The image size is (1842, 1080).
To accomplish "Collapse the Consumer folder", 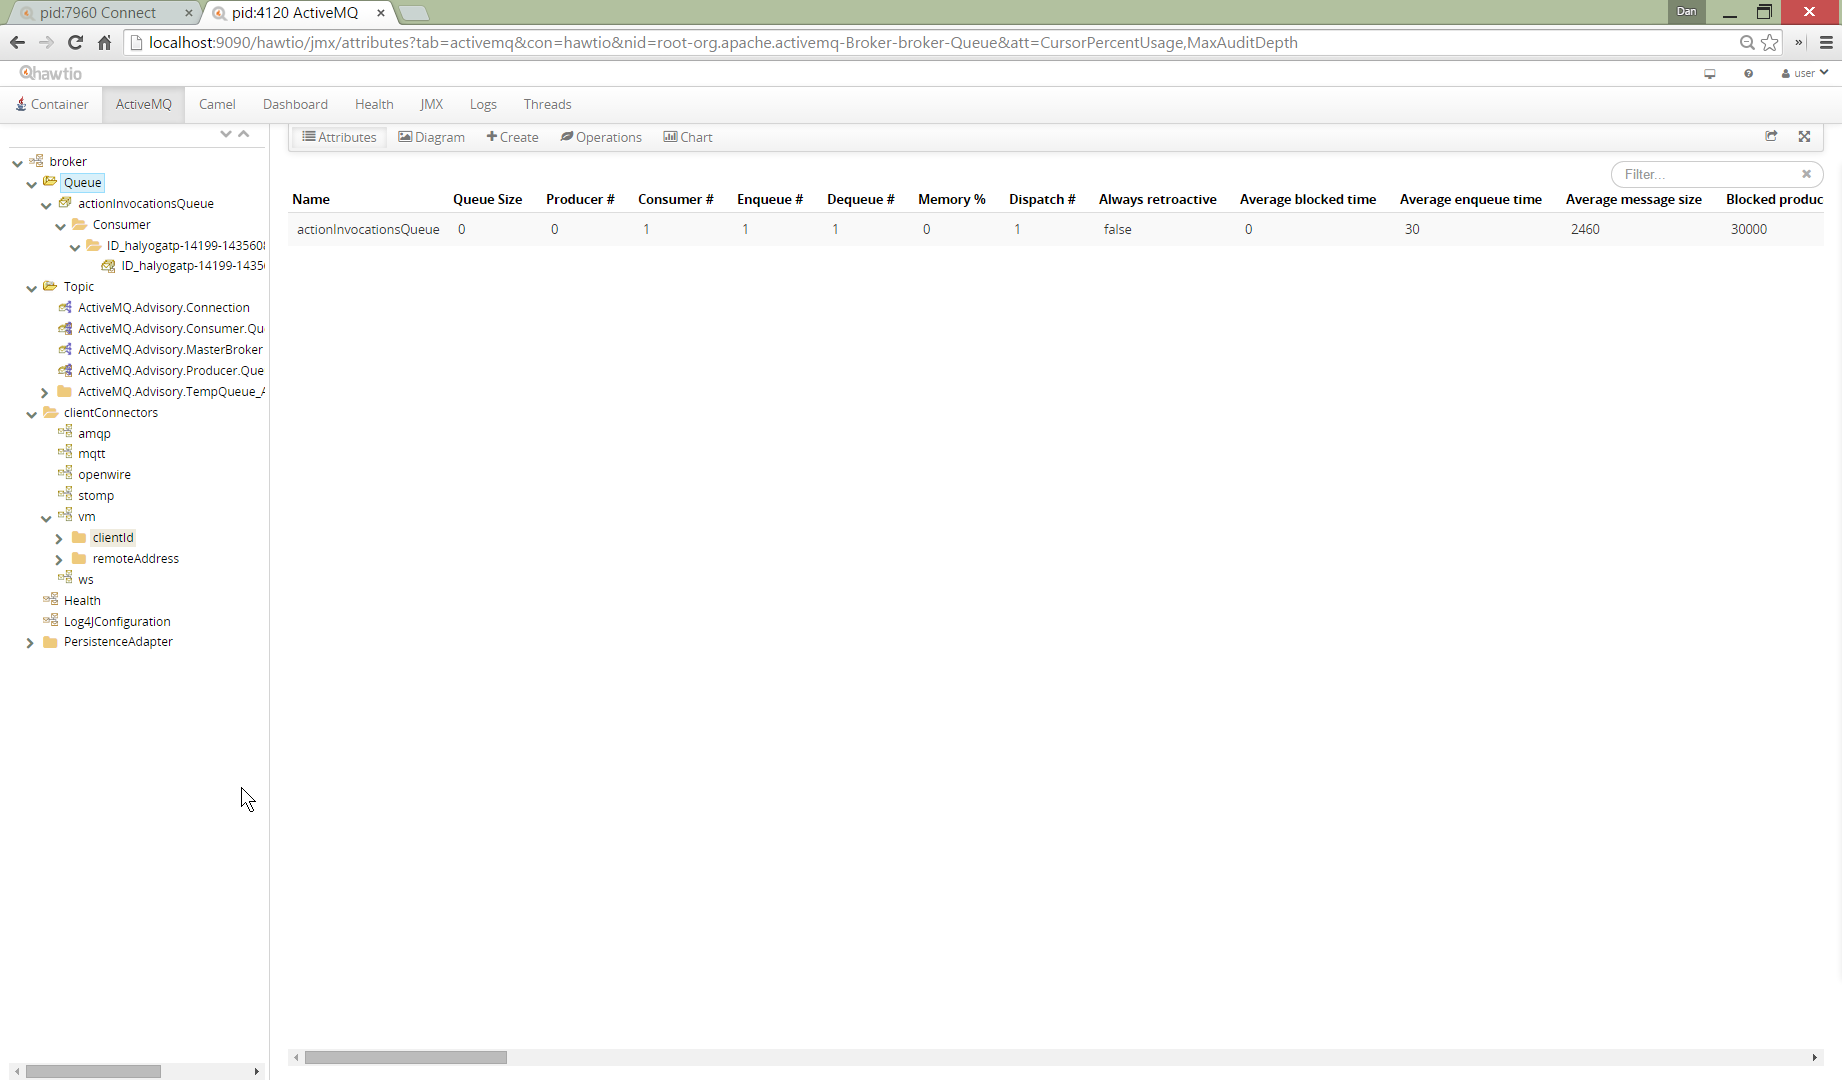I will [x=61, y=225].
